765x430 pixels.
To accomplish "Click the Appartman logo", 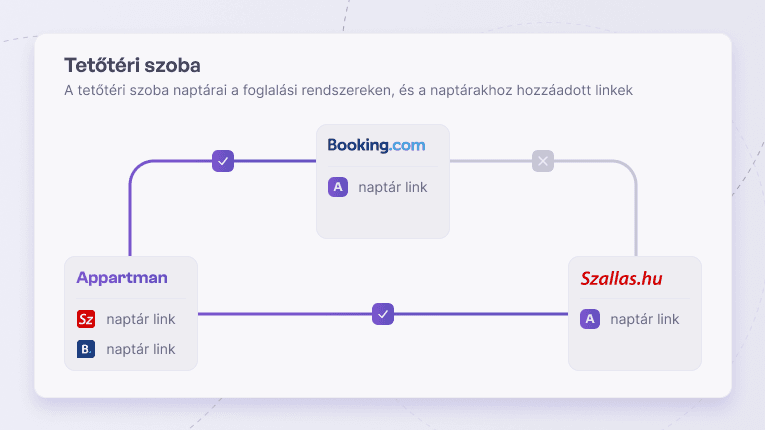I will click(122, 278).
